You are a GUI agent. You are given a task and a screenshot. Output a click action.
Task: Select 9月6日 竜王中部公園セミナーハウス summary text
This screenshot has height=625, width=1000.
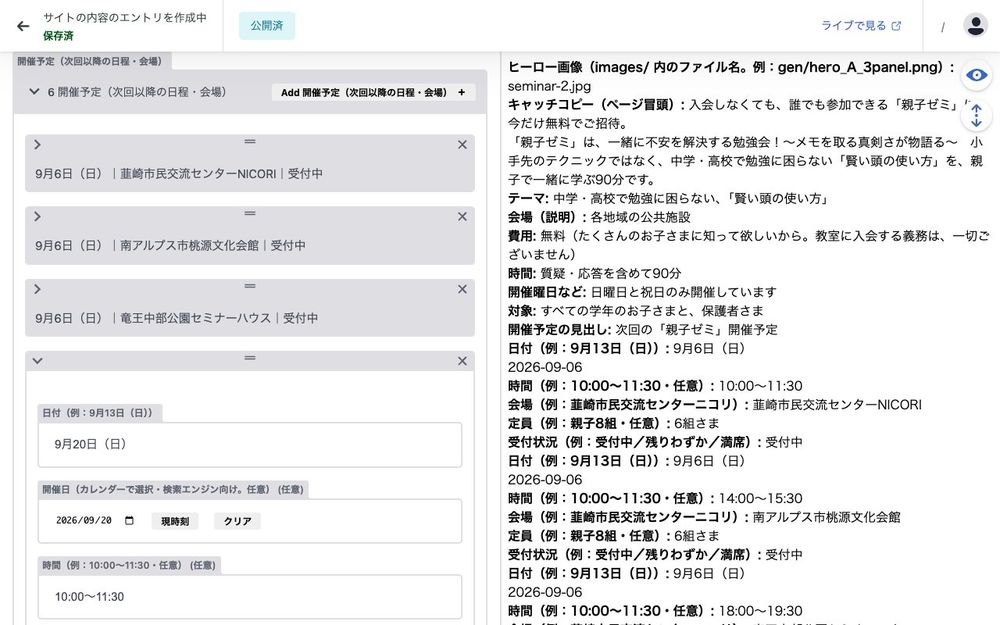(x=177, y=318)
